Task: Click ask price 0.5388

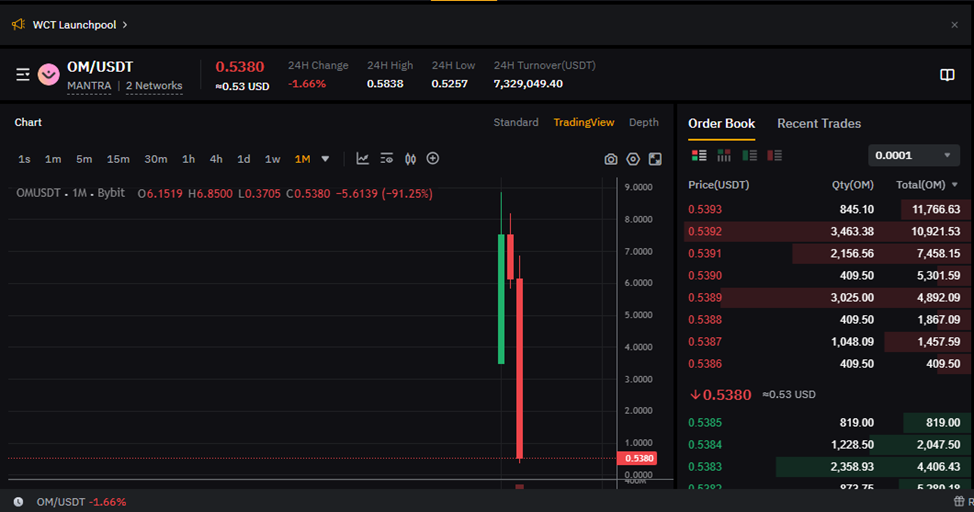Action: (704, 320)
